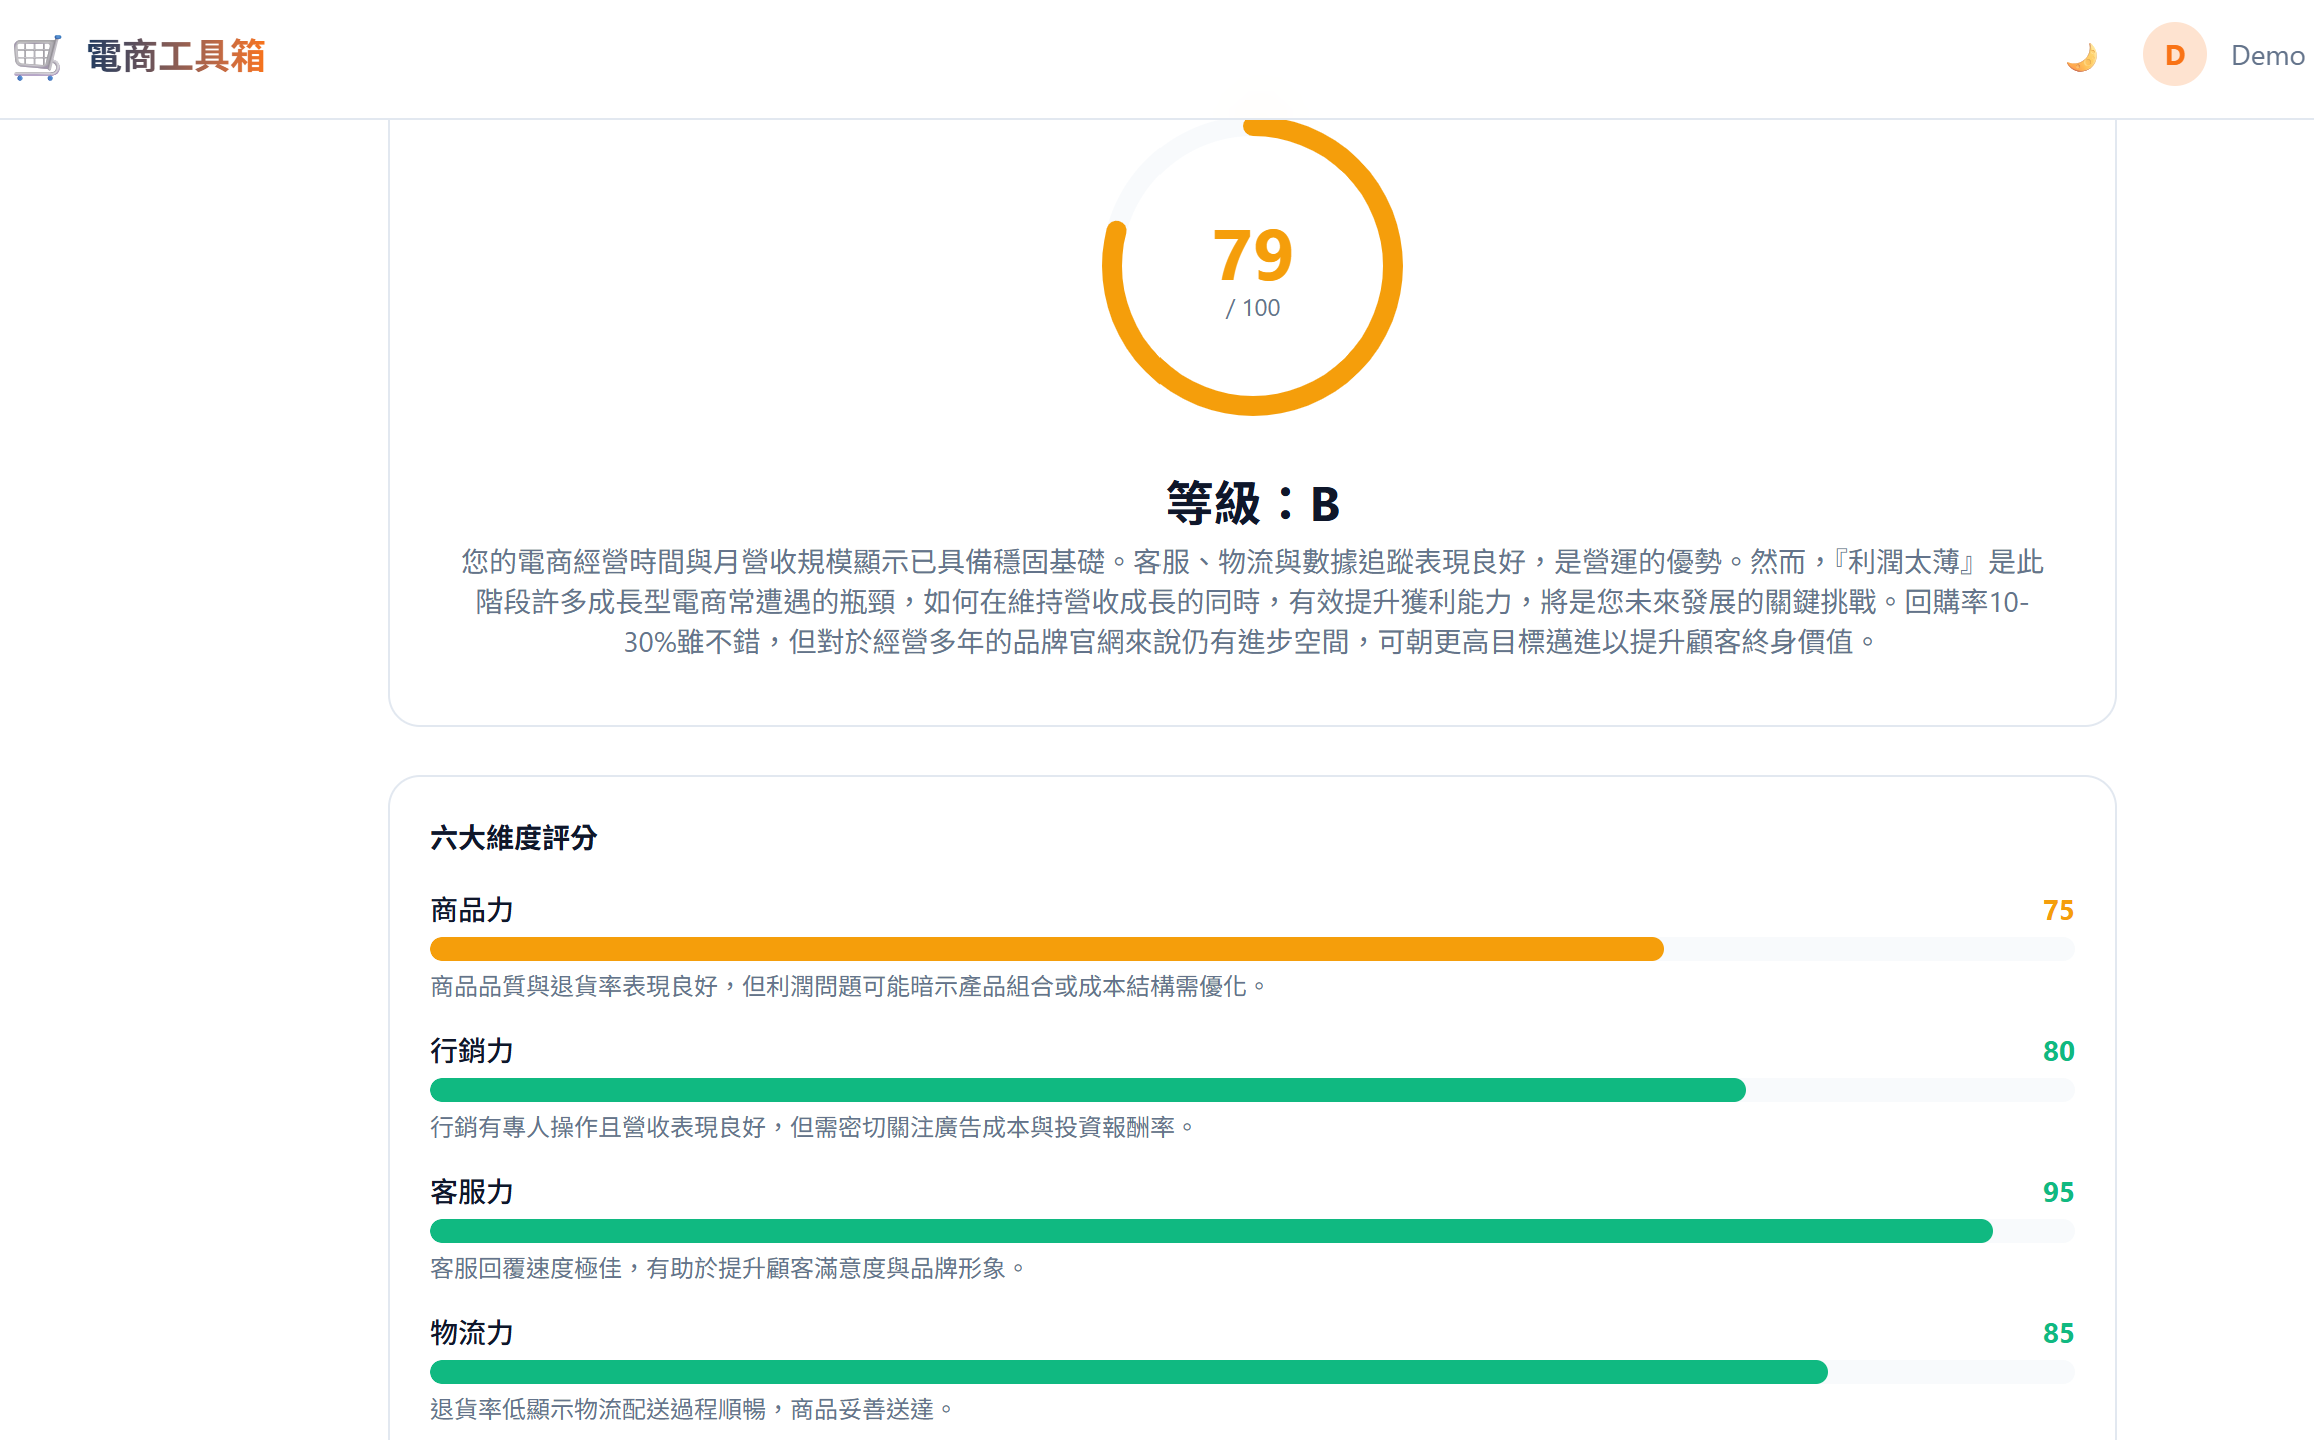
Task: Select the crescent moon dark mode icon
Action: coord(2081,55)
